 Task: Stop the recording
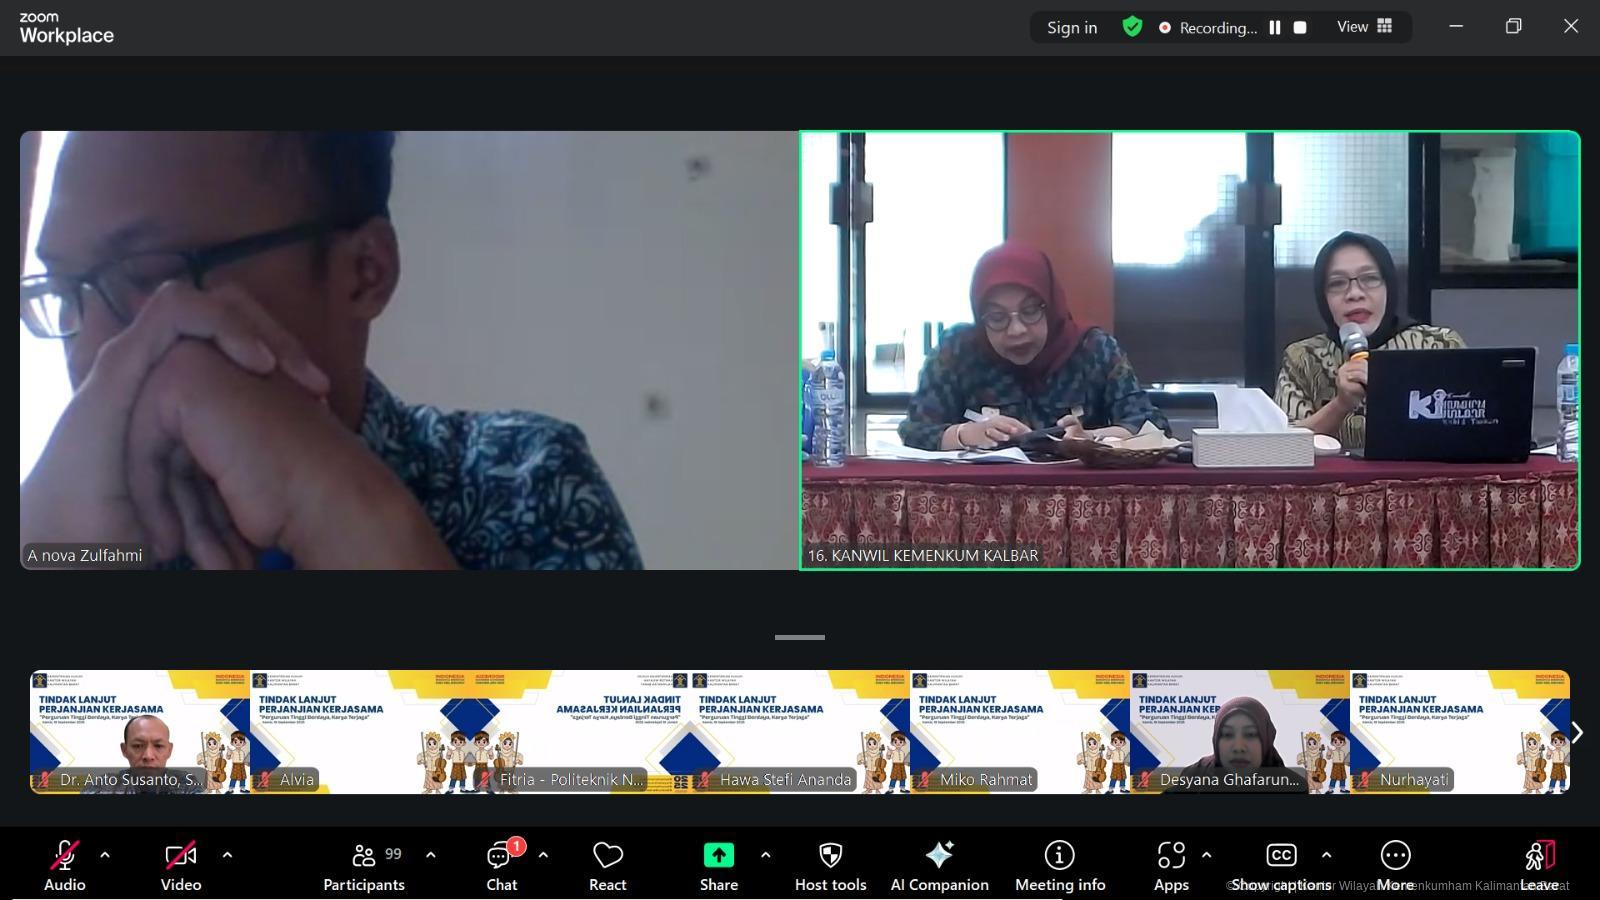[1300, 28]
